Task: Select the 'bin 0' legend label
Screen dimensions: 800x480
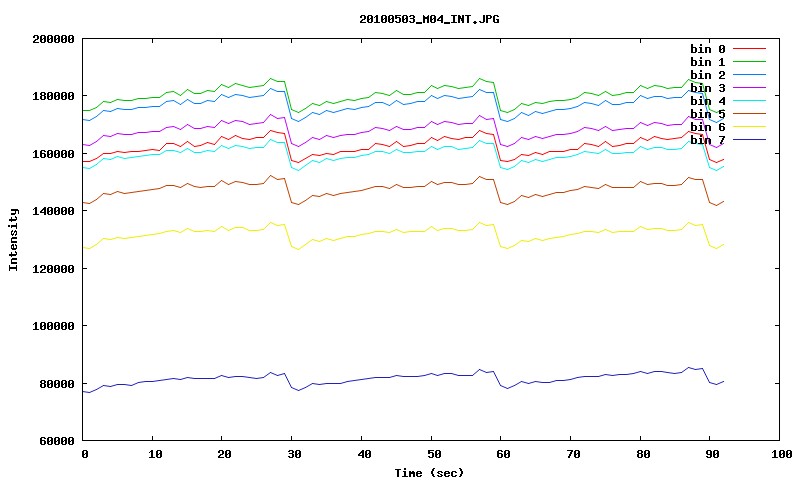Action: [708, 49]
